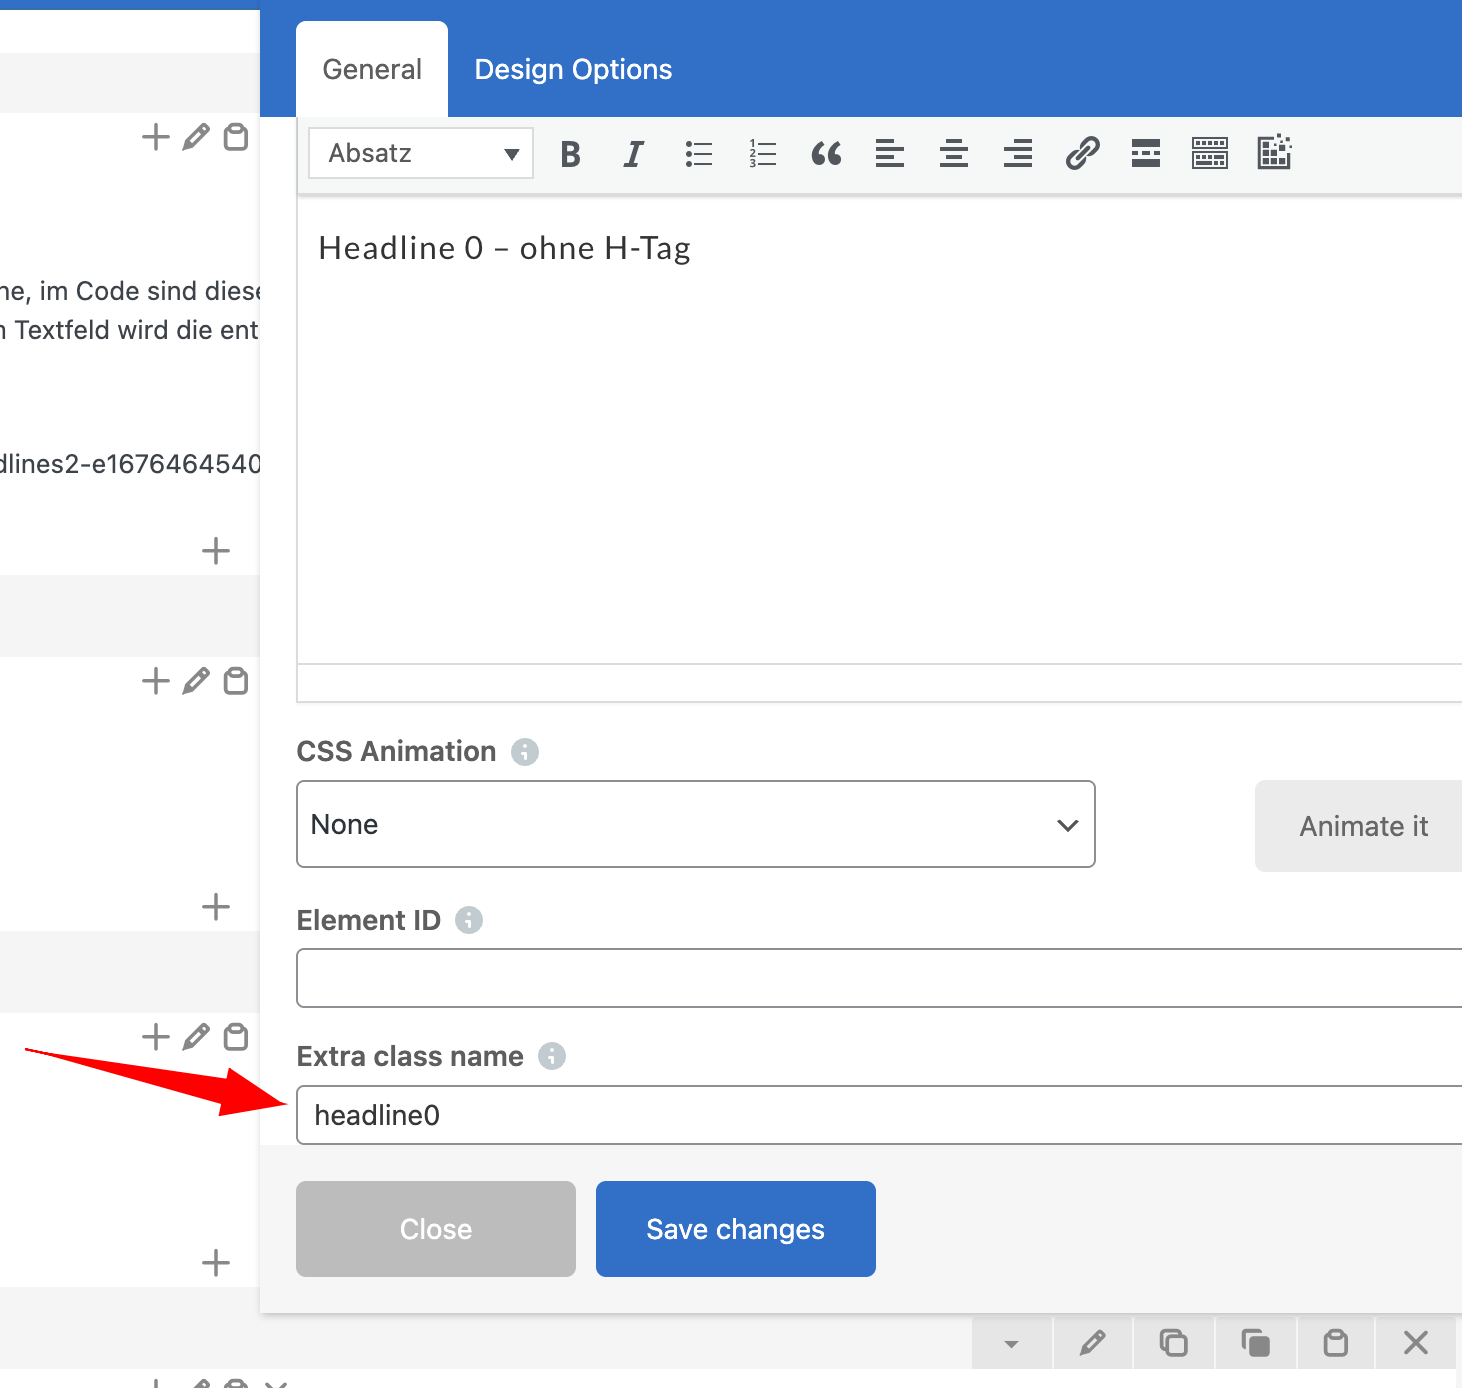Open the Absatz paragraph format dropdown
The image size is (1462, 1388).
point(421,154)
